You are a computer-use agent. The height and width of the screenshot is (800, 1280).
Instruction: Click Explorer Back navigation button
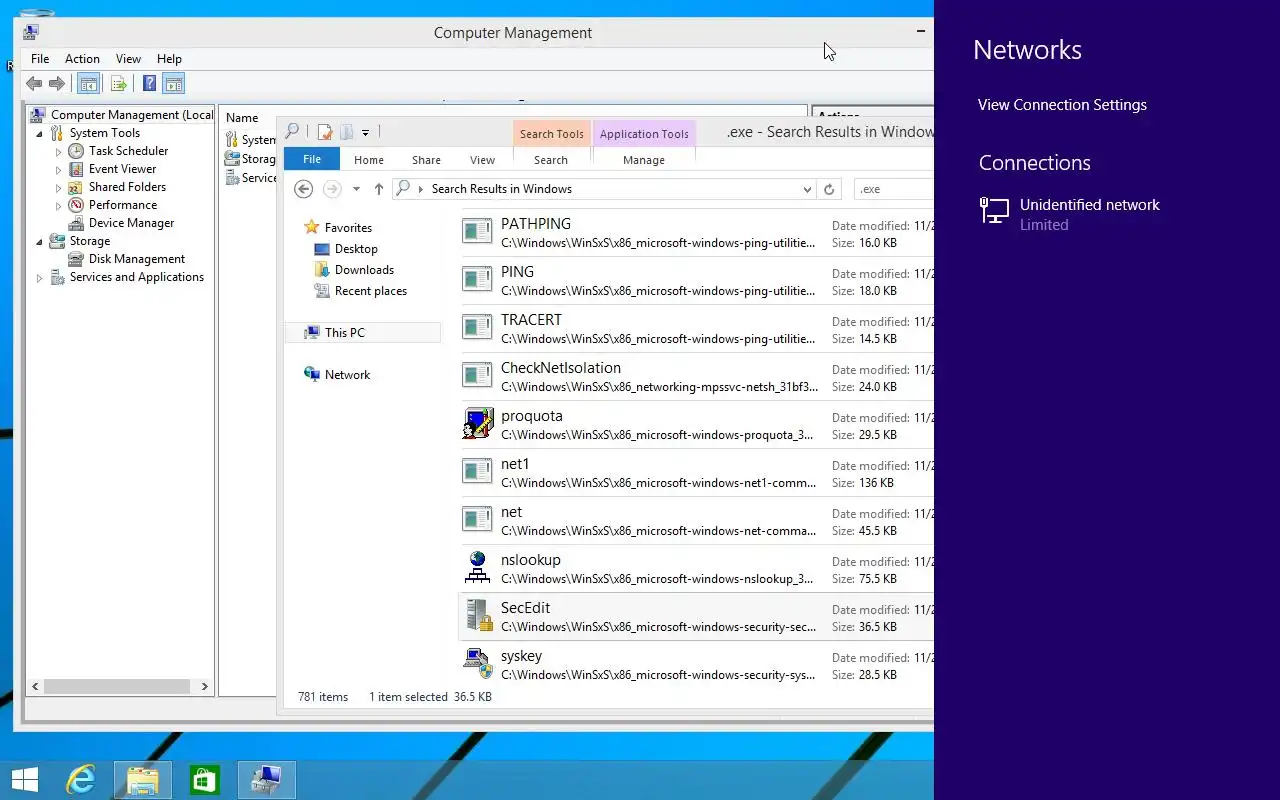coord(304,189)
